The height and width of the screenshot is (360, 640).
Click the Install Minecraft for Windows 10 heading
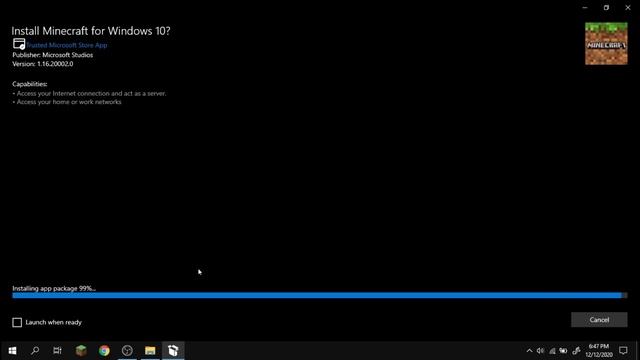coord(91,31)
